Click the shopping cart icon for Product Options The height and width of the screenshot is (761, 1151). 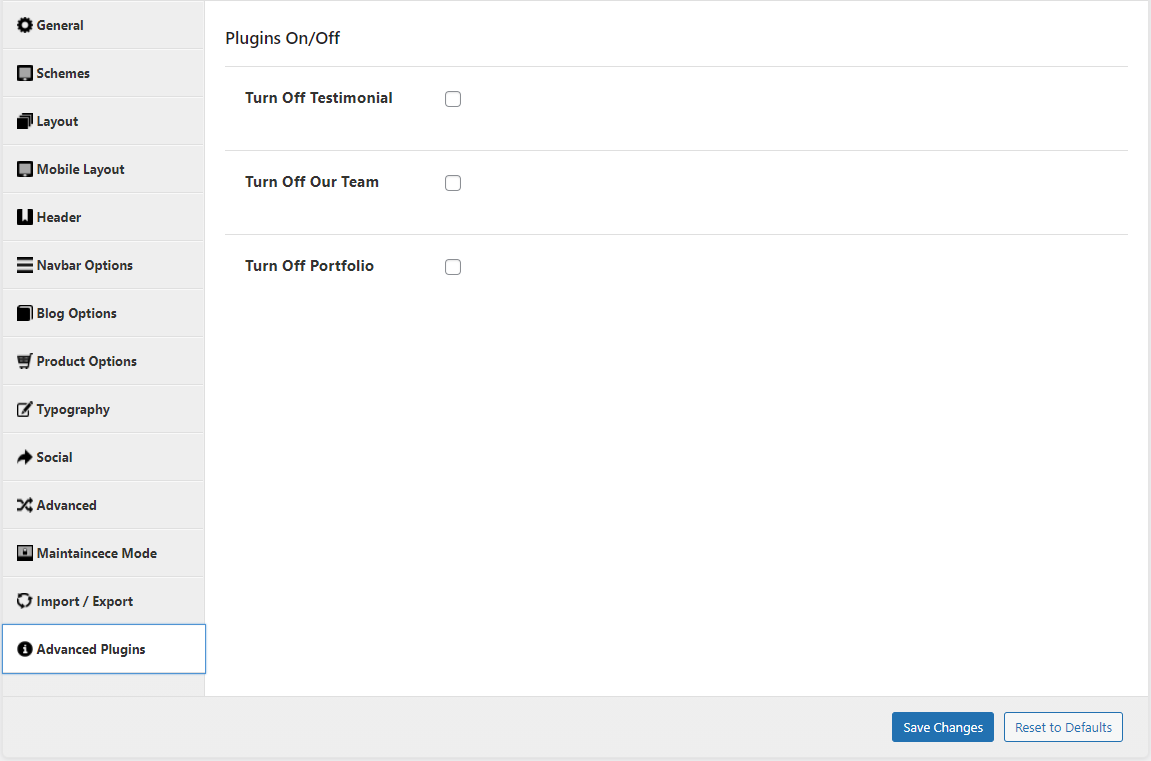pyautogui.click(x=25, y=361)
